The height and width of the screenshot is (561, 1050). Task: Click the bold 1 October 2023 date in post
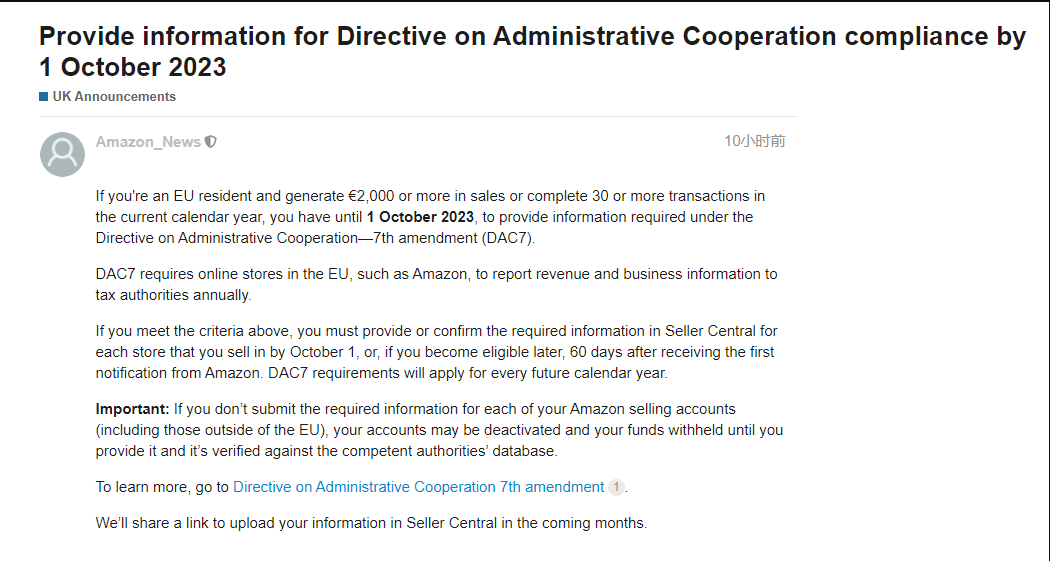pos(421,217)
